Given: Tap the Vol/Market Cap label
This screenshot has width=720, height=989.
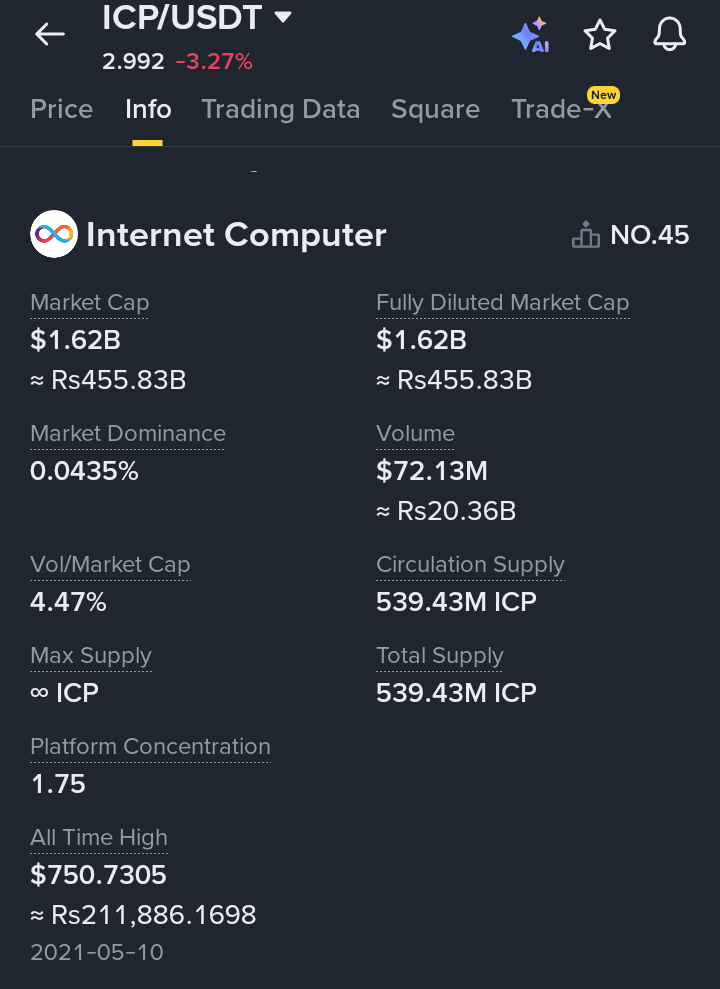Looking at the screenshot, I should pos(110,565).
